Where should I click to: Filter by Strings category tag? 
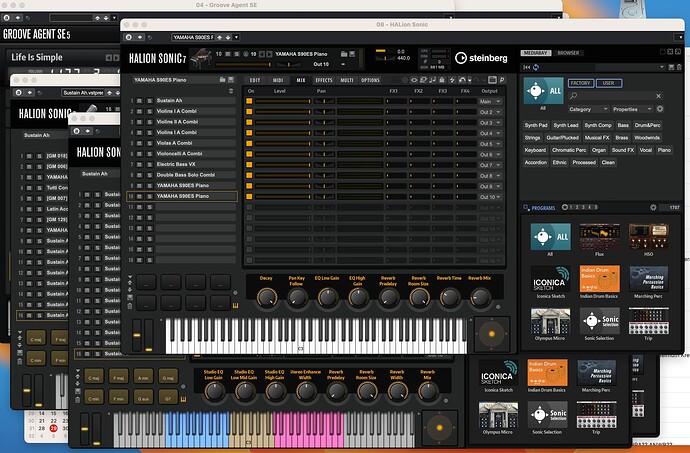(532, 138)
